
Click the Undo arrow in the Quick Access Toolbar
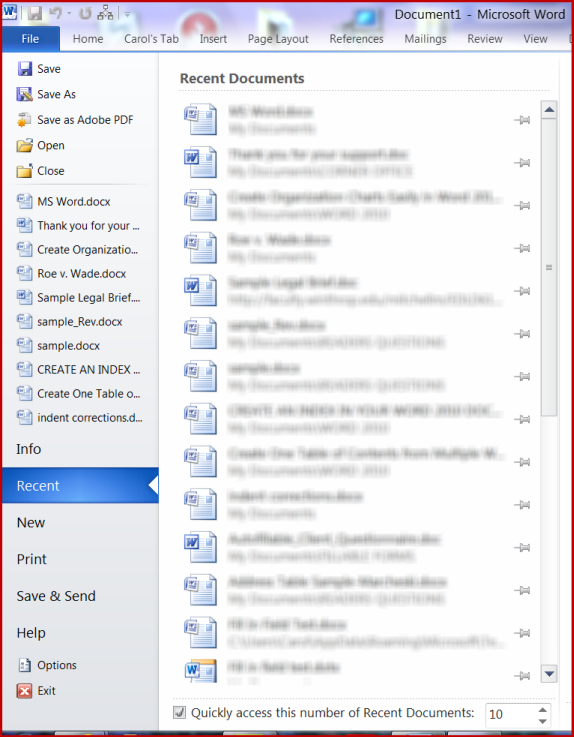(x=55, y=13)
